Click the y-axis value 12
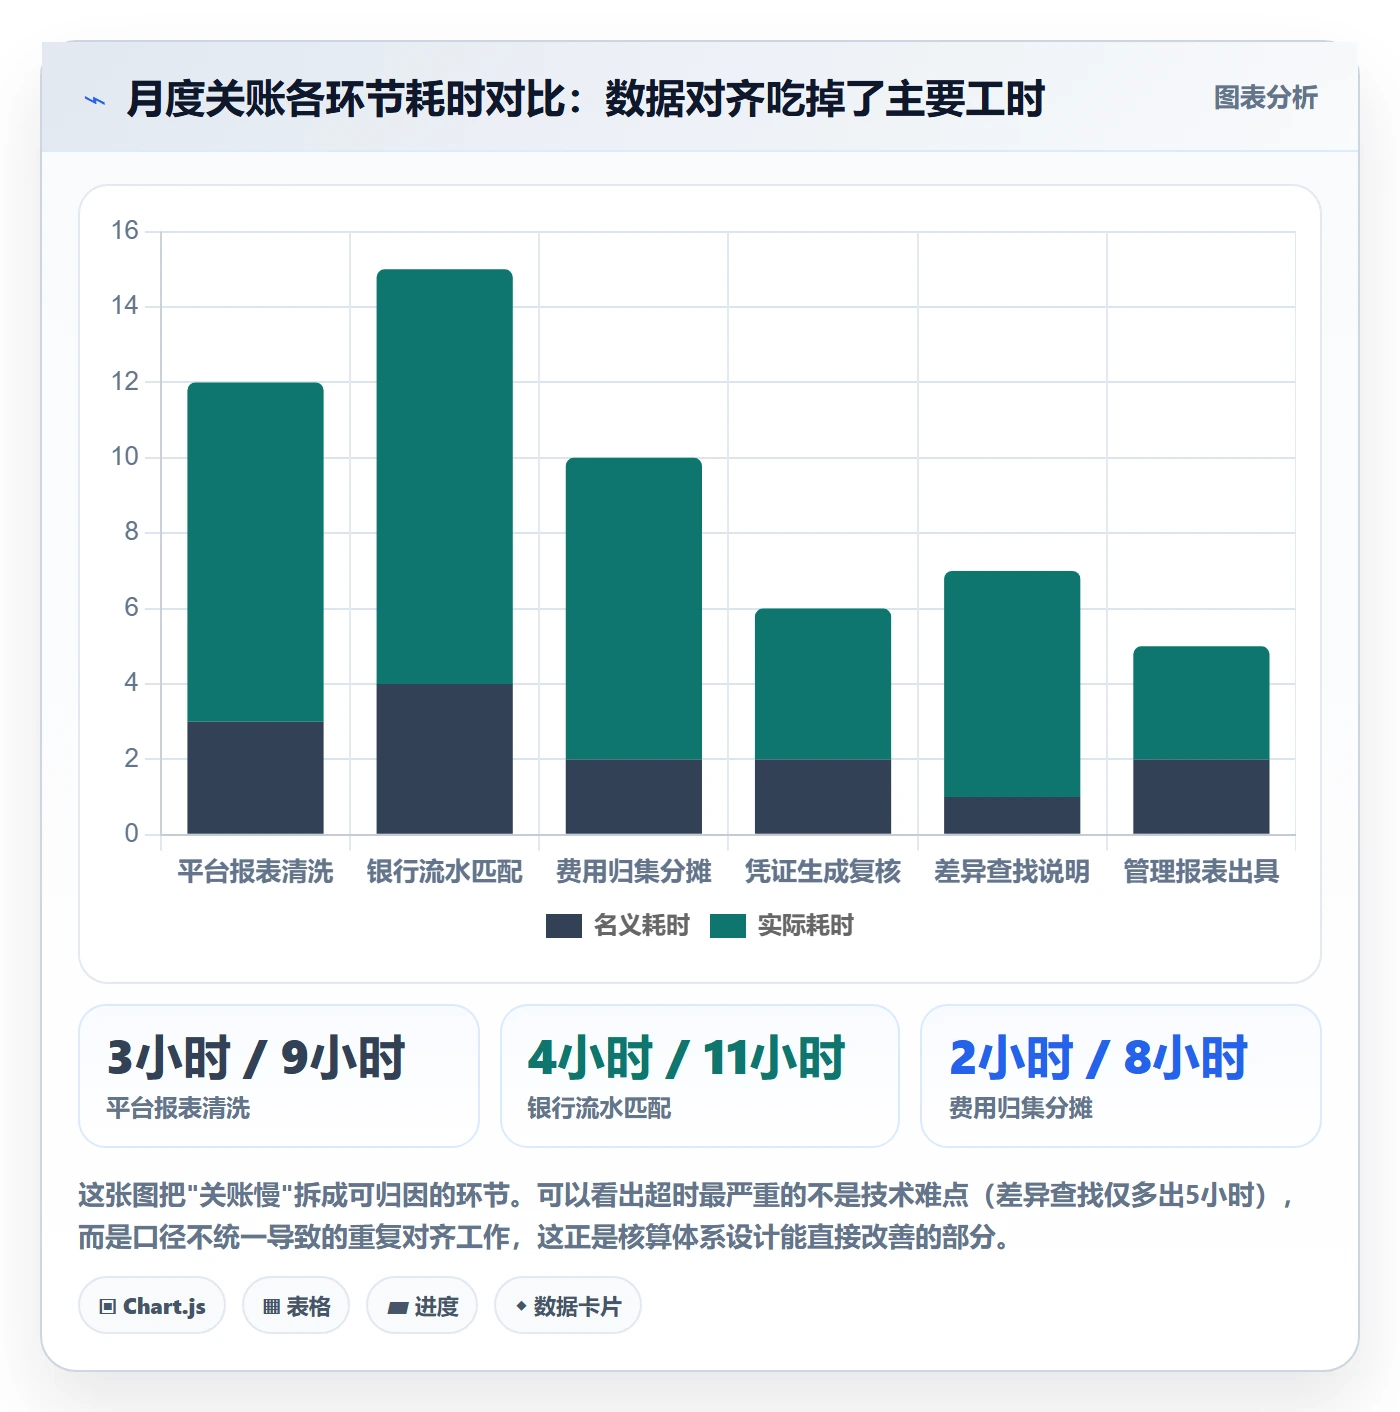Image resolution: width=1400 pixels, height=1412 pixels. [x=125, y=382]
